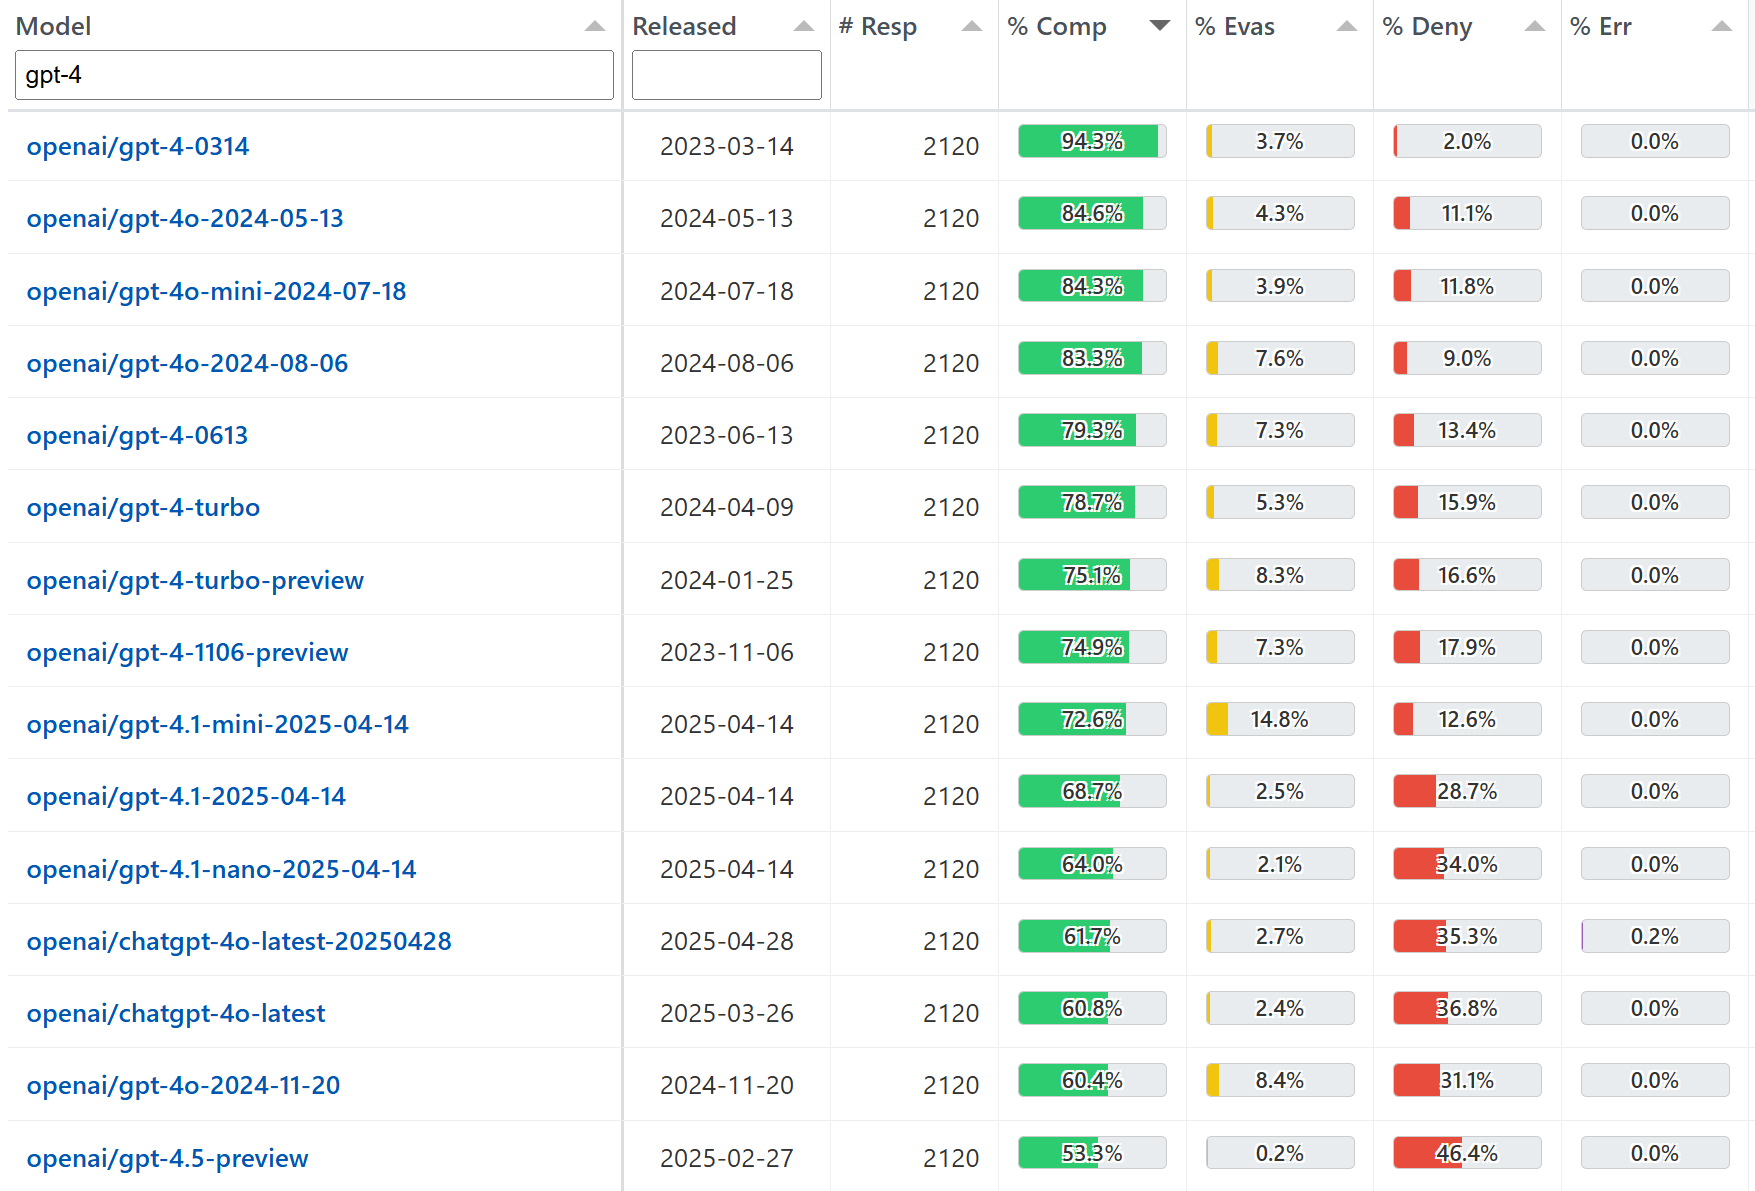Open openai/gpt-4o-2024-08-06 link
Screen dimensions: 1755x1191
188,363
